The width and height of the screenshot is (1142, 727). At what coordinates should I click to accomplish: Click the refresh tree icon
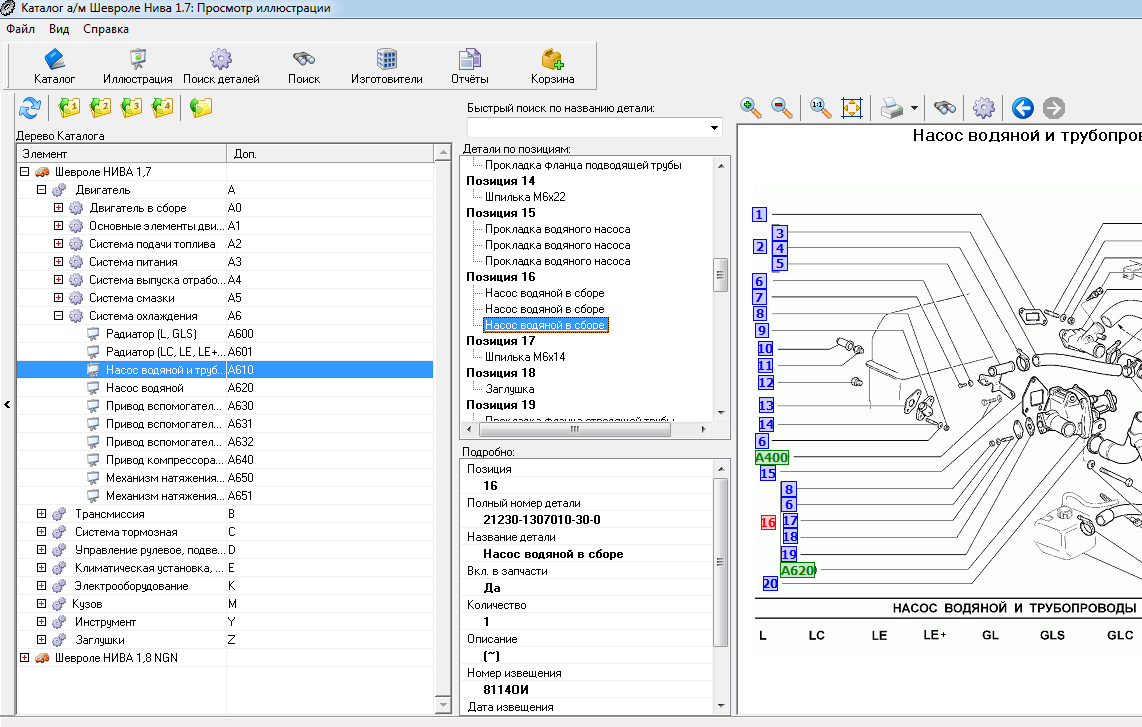tap(30, 108)
